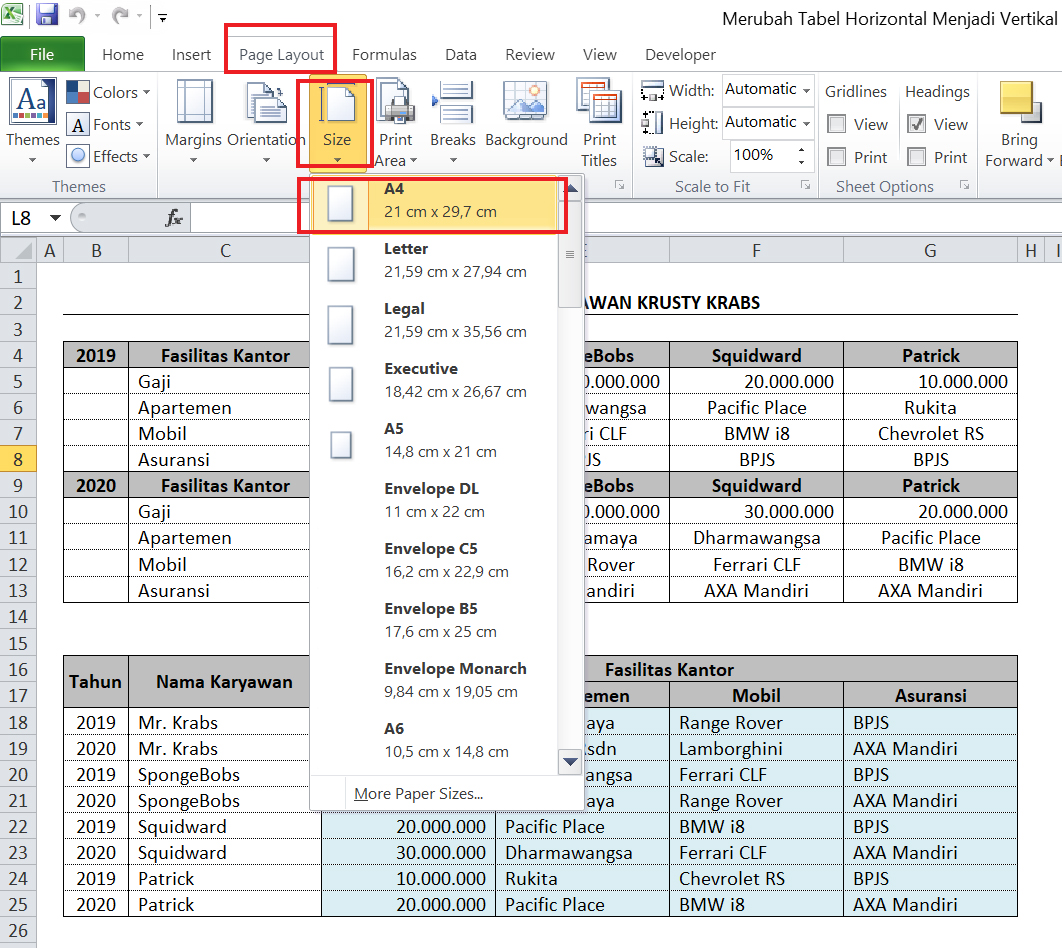Switch to the Formulas tab
Screen dimensions: 1062x948
click(x=384, y=55)
